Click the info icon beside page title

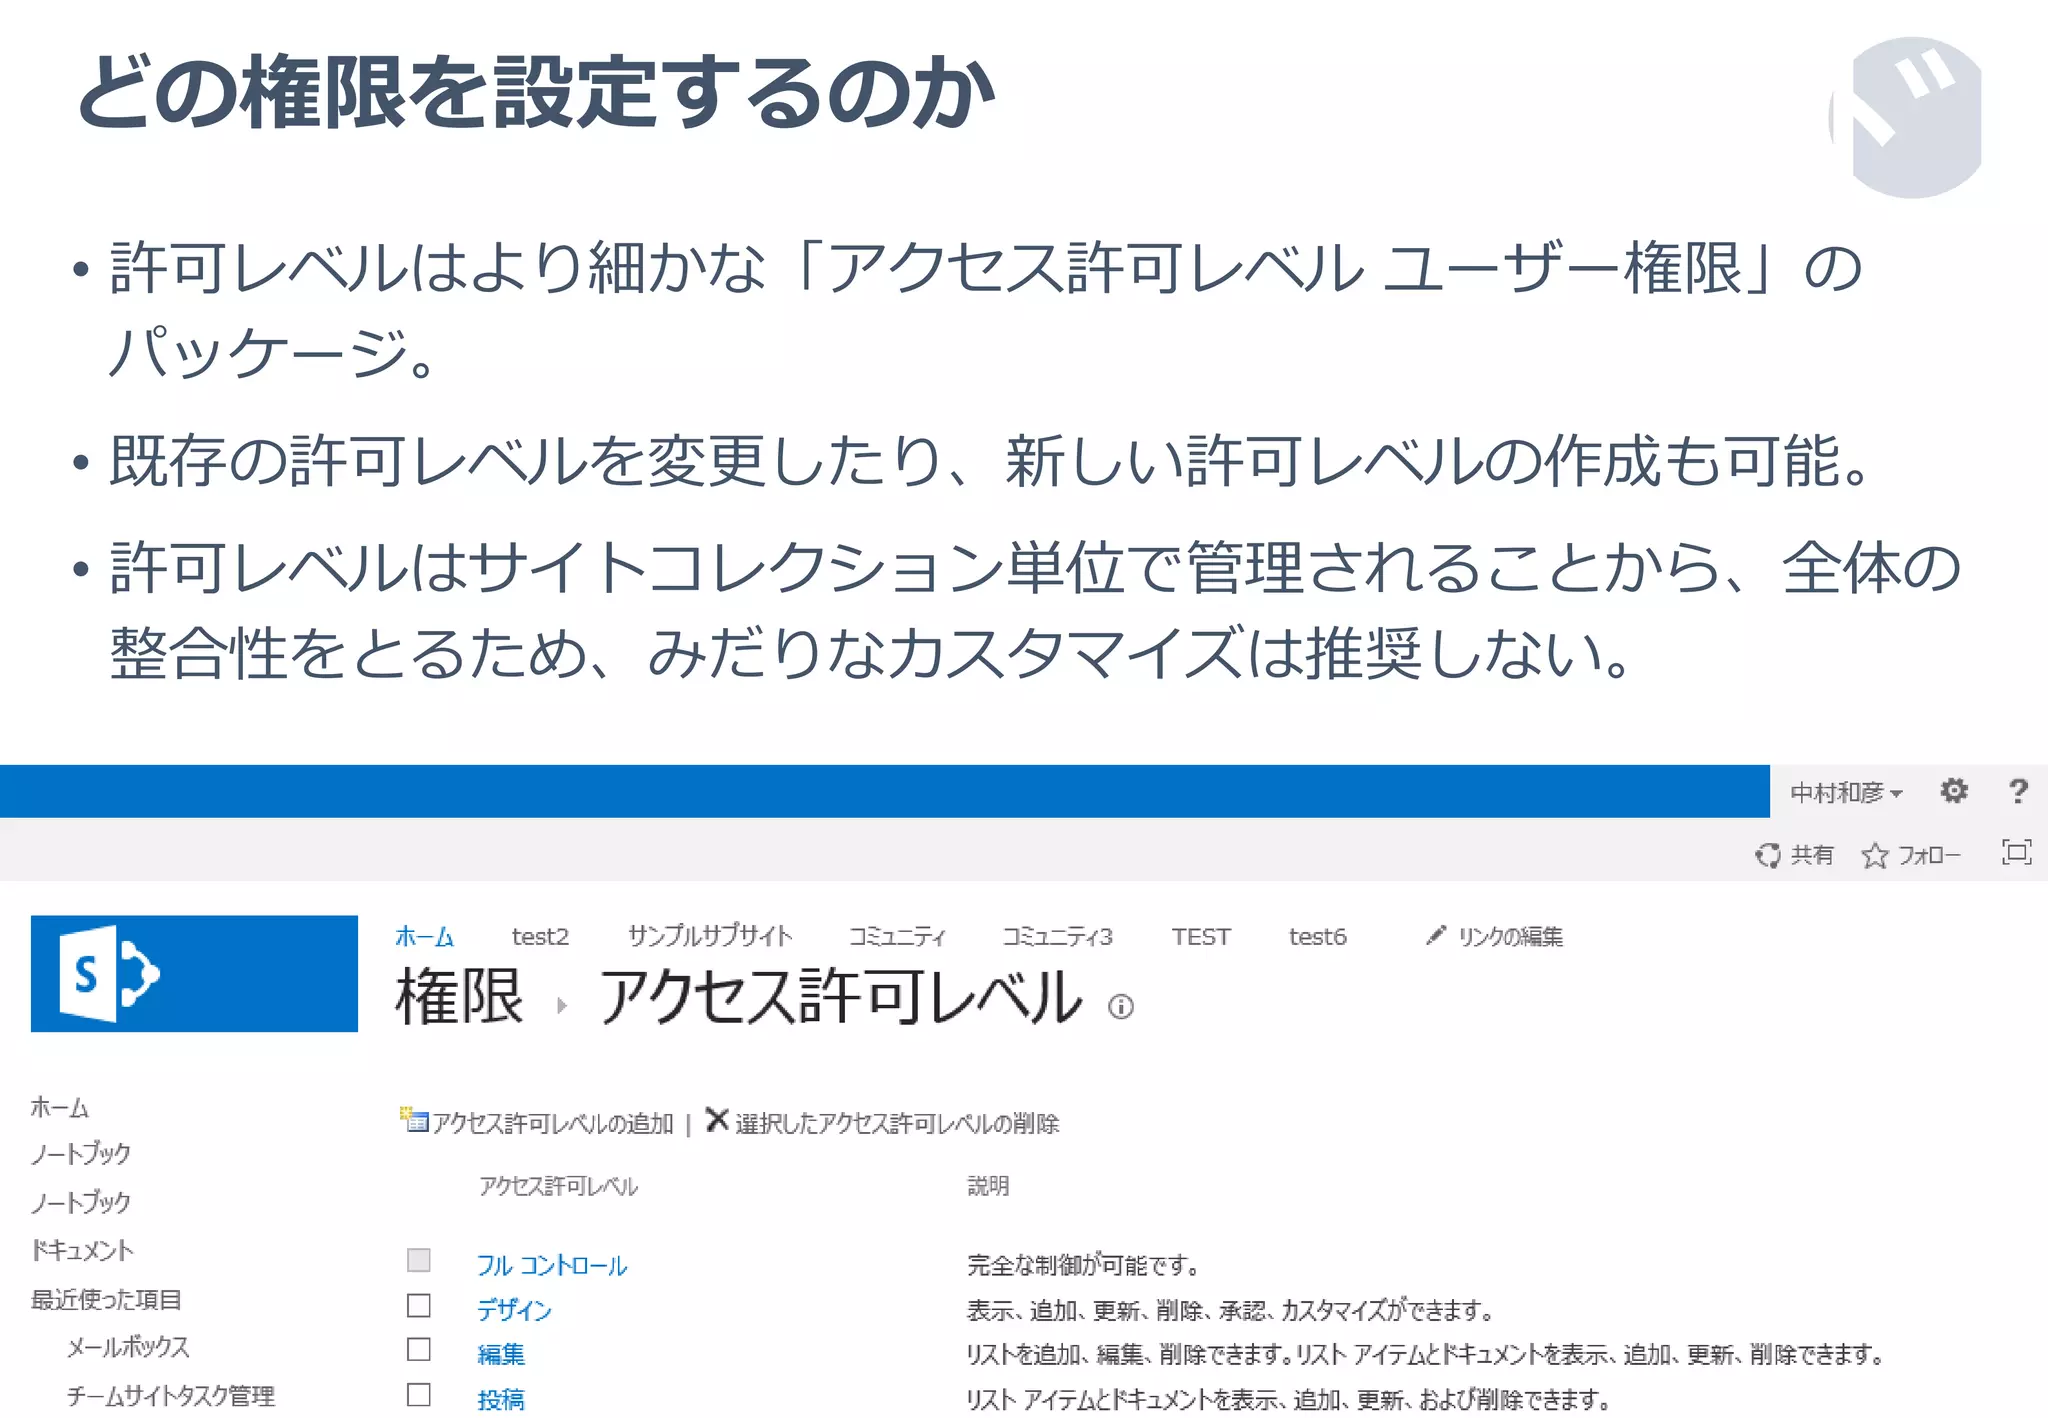[1121, 1006]
